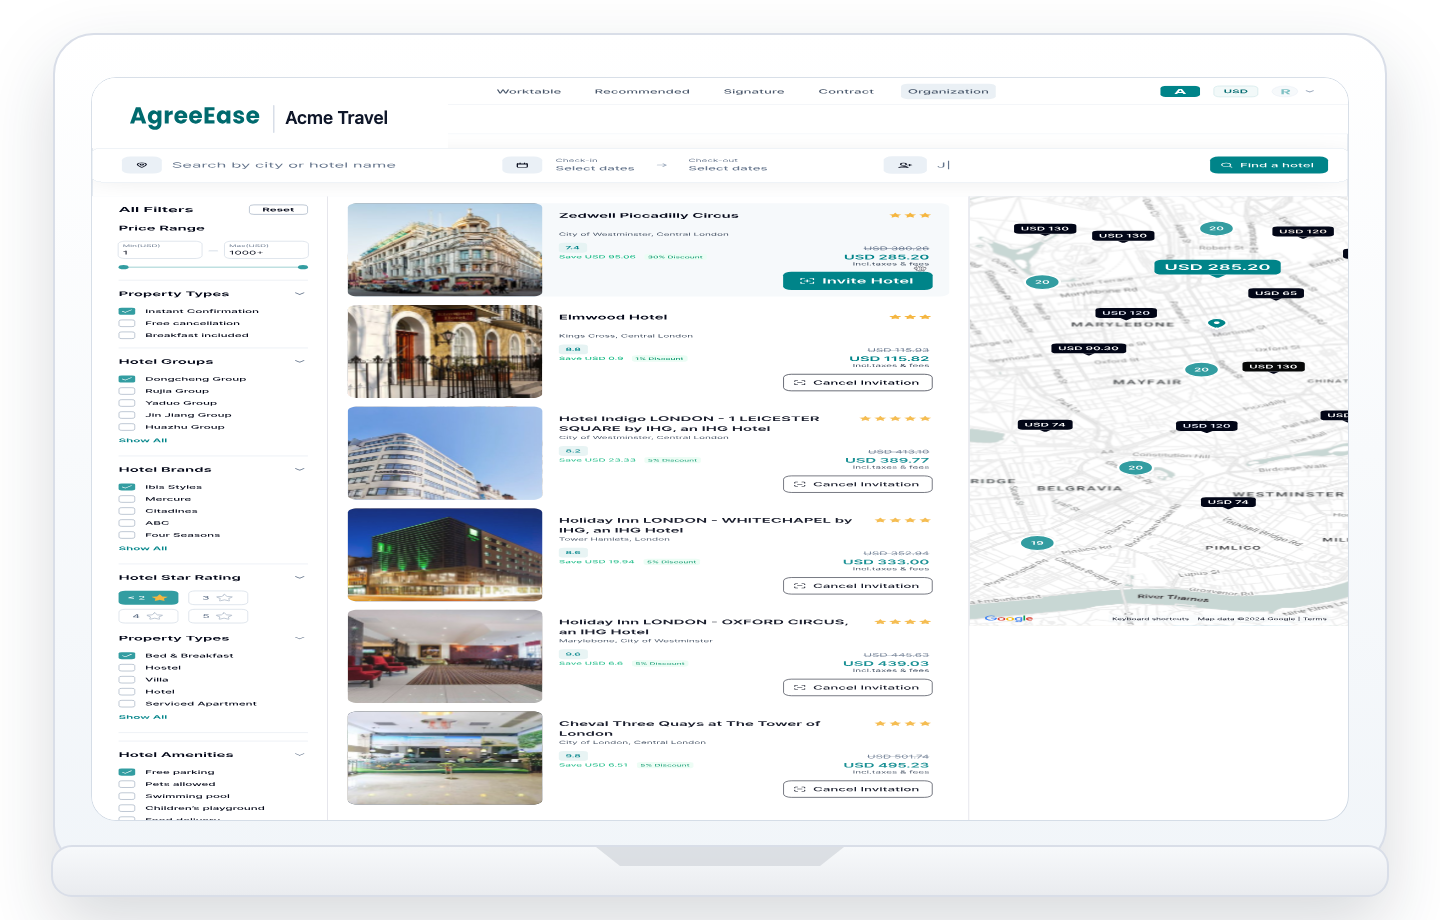This screenshot has height=920, width=1440.
Task: Enable the Free cancellation checkbox
Action: click(x=127, y=323)
